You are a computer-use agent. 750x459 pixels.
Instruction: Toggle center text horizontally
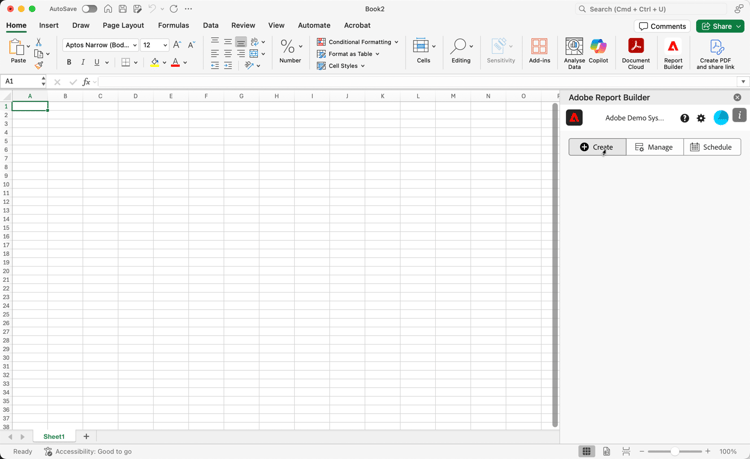(228, 54)
